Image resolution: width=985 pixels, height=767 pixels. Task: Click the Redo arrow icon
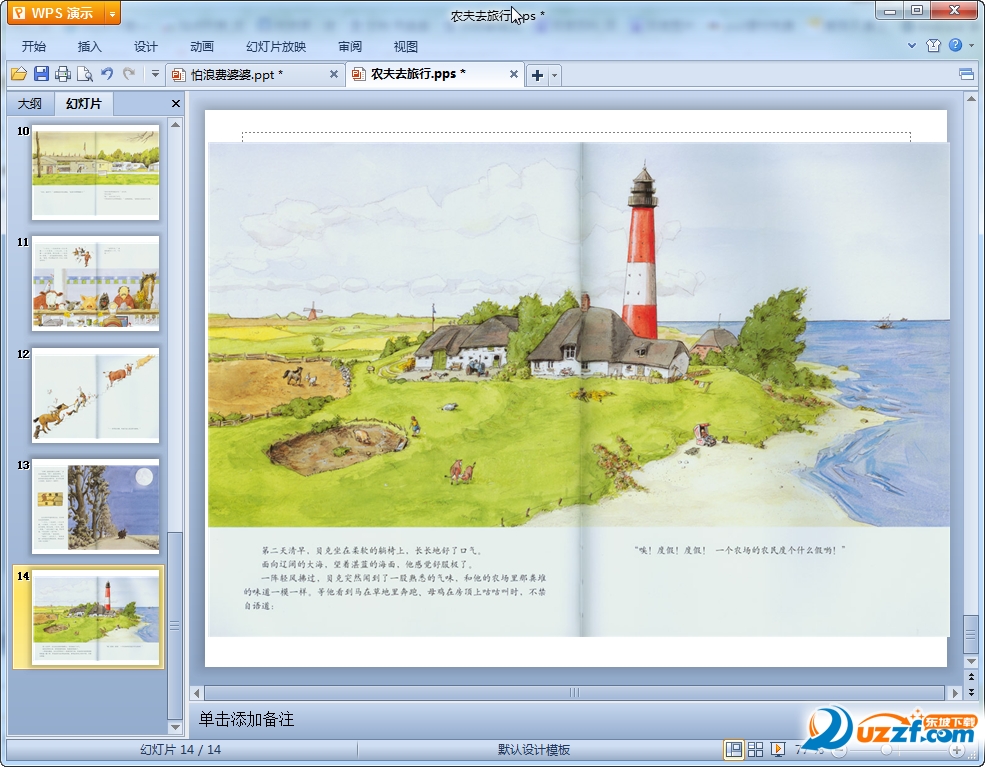tap(129, 74)
